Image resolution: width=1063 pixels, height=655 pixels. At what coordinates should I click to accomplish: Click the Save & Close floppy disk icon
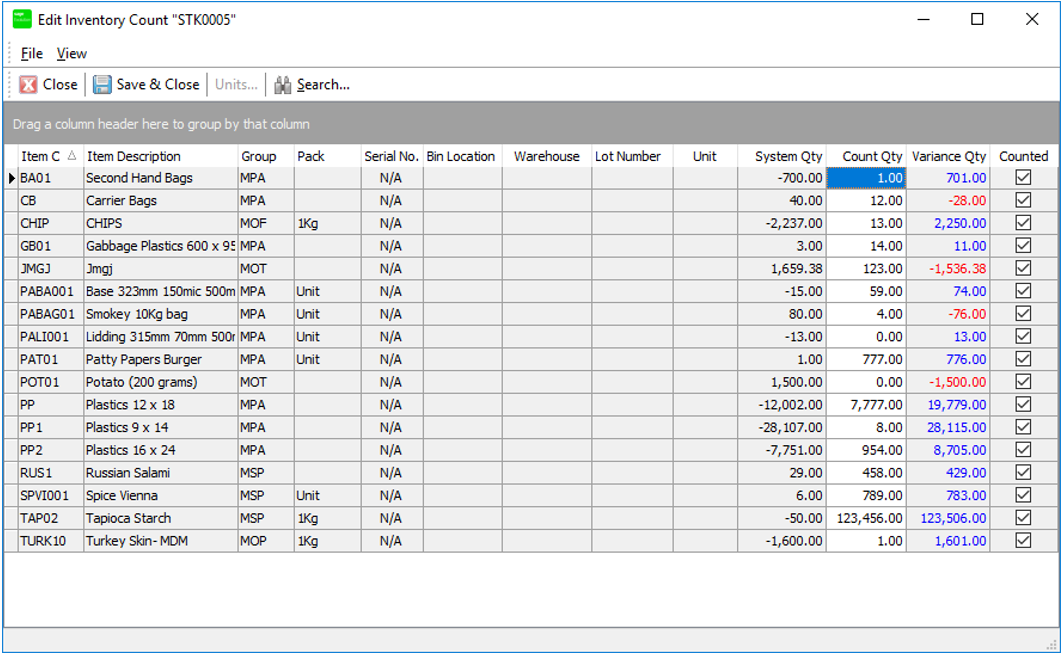click(x=102, y=85)
